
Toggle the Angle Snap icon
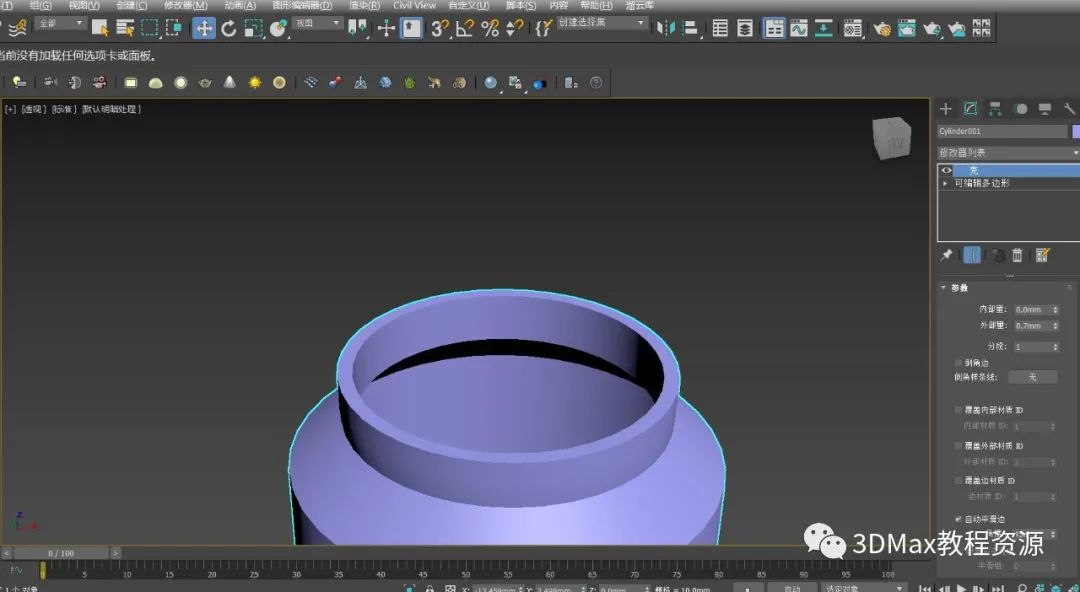[x=465, y=28]
